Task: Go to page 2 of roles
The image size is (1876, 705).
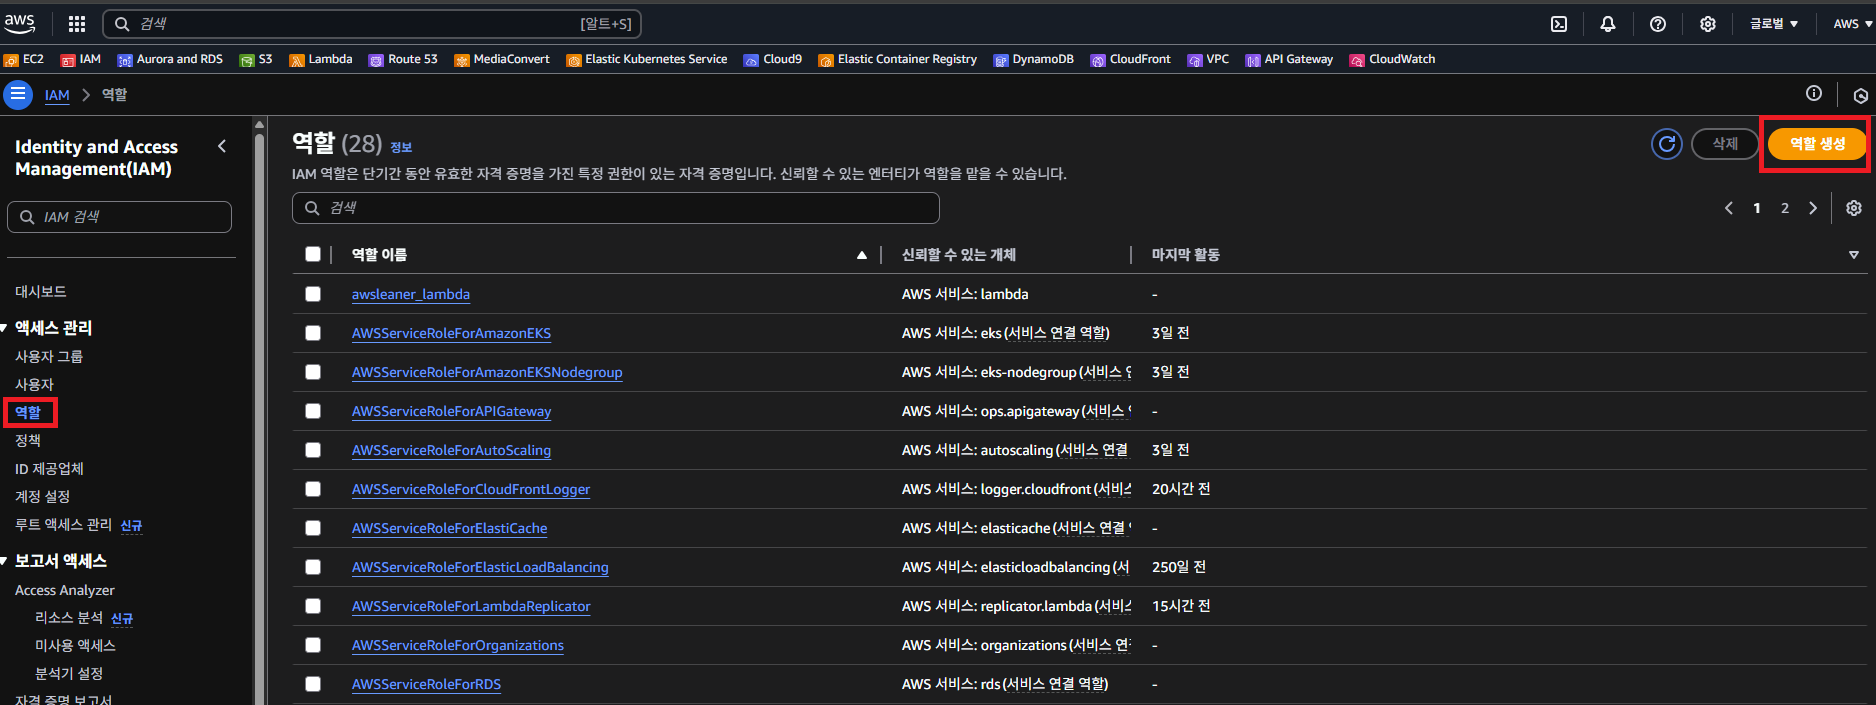Action: (1785, 208)
